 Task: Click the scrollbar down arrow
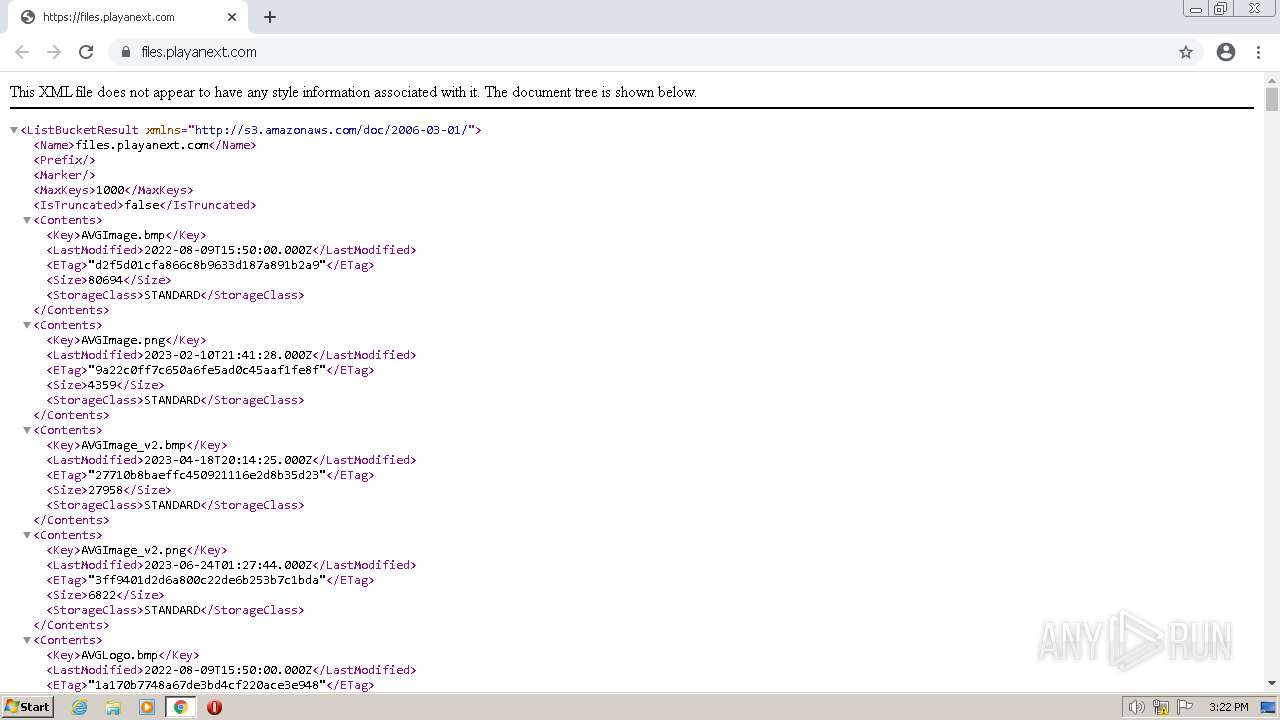[1271, 683]
